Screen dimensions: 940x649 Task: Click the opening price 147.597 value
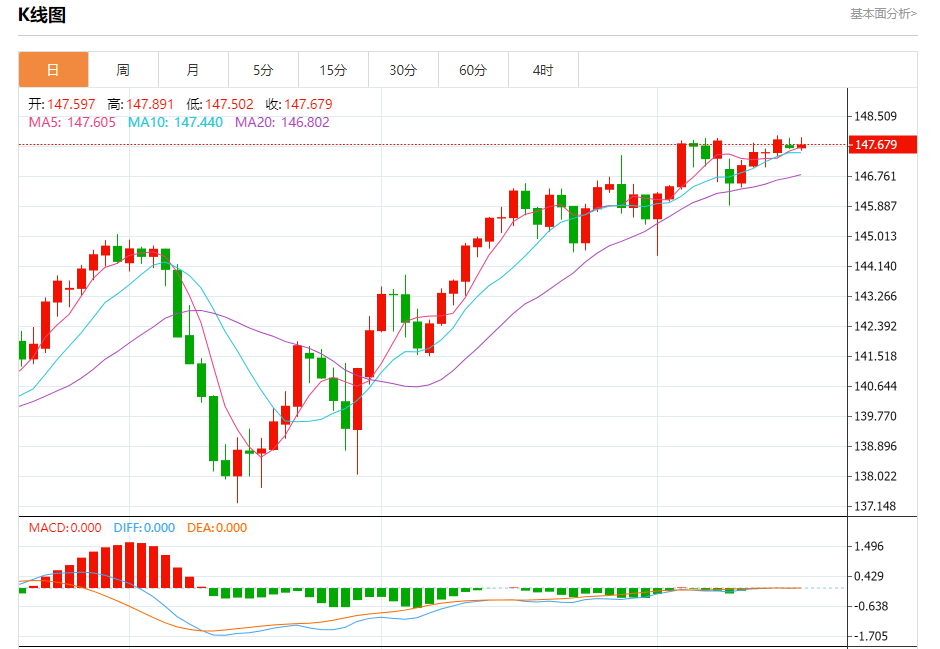71,104
